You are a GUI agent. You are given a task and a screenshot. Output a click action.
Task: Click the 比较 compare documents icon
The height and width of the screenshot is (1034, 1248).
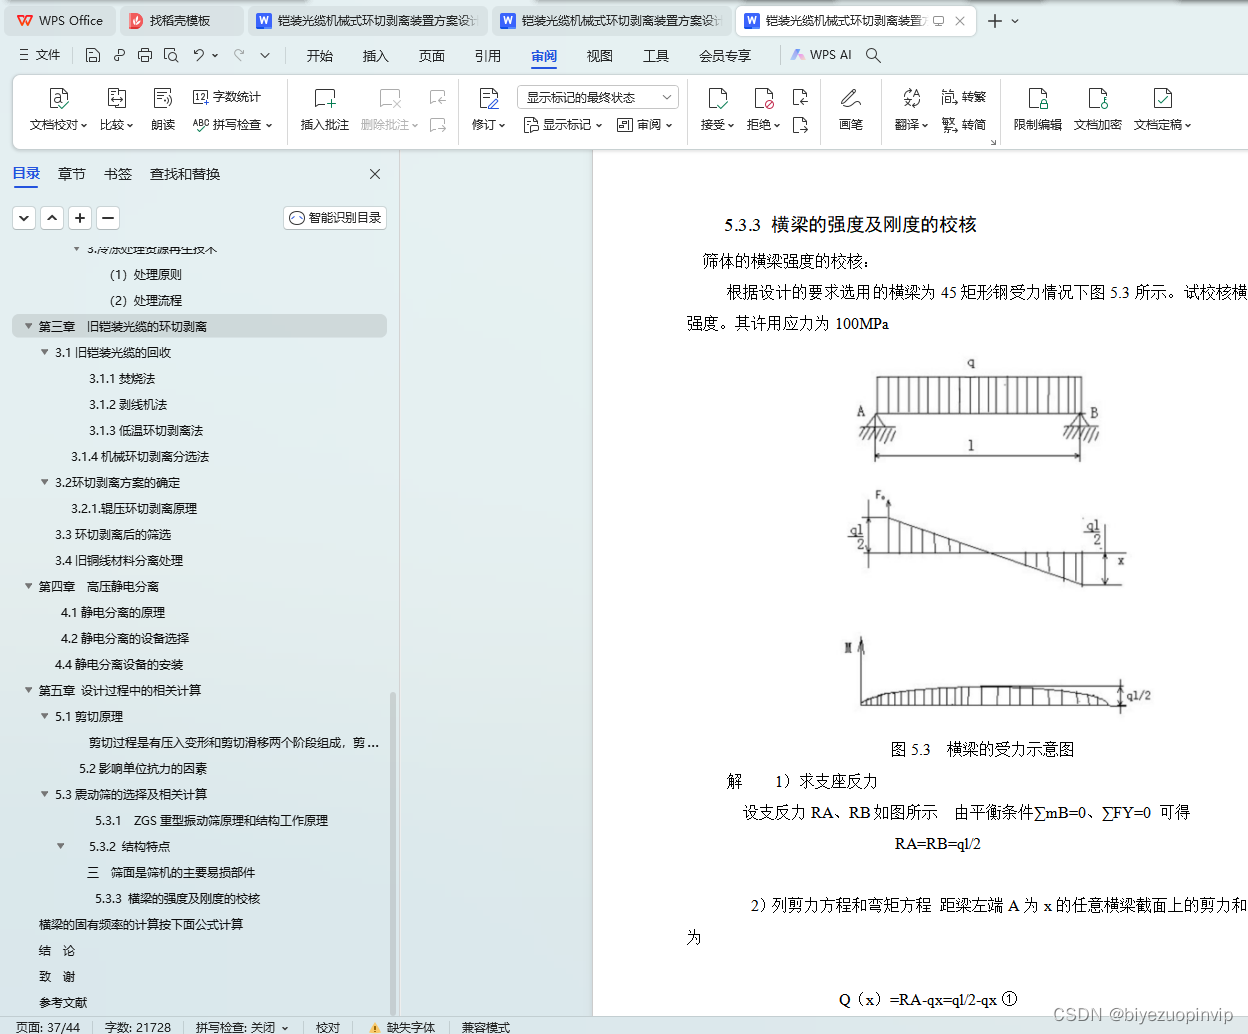tap(116, 110)
